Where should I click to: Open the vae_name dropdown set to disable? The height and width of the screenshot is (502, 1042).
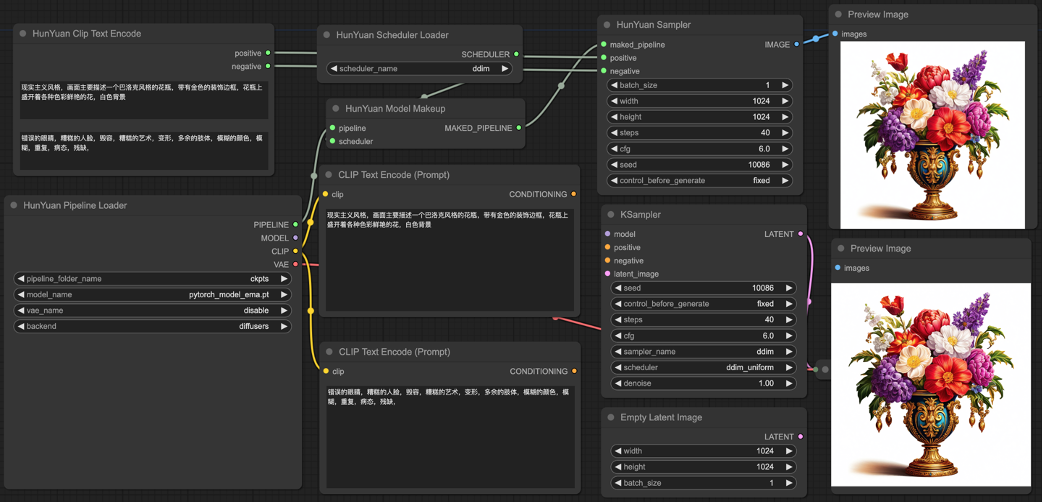click(152, 310)
